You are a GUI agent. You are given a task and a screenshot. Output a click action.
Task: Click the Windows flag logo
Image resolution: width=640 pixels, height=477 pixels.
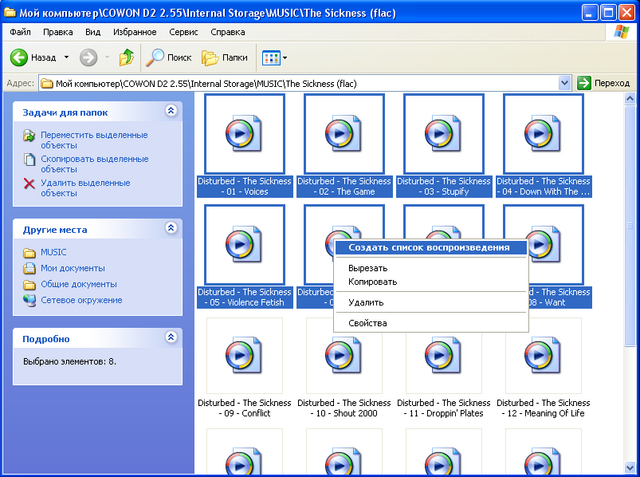coord(621,32)
